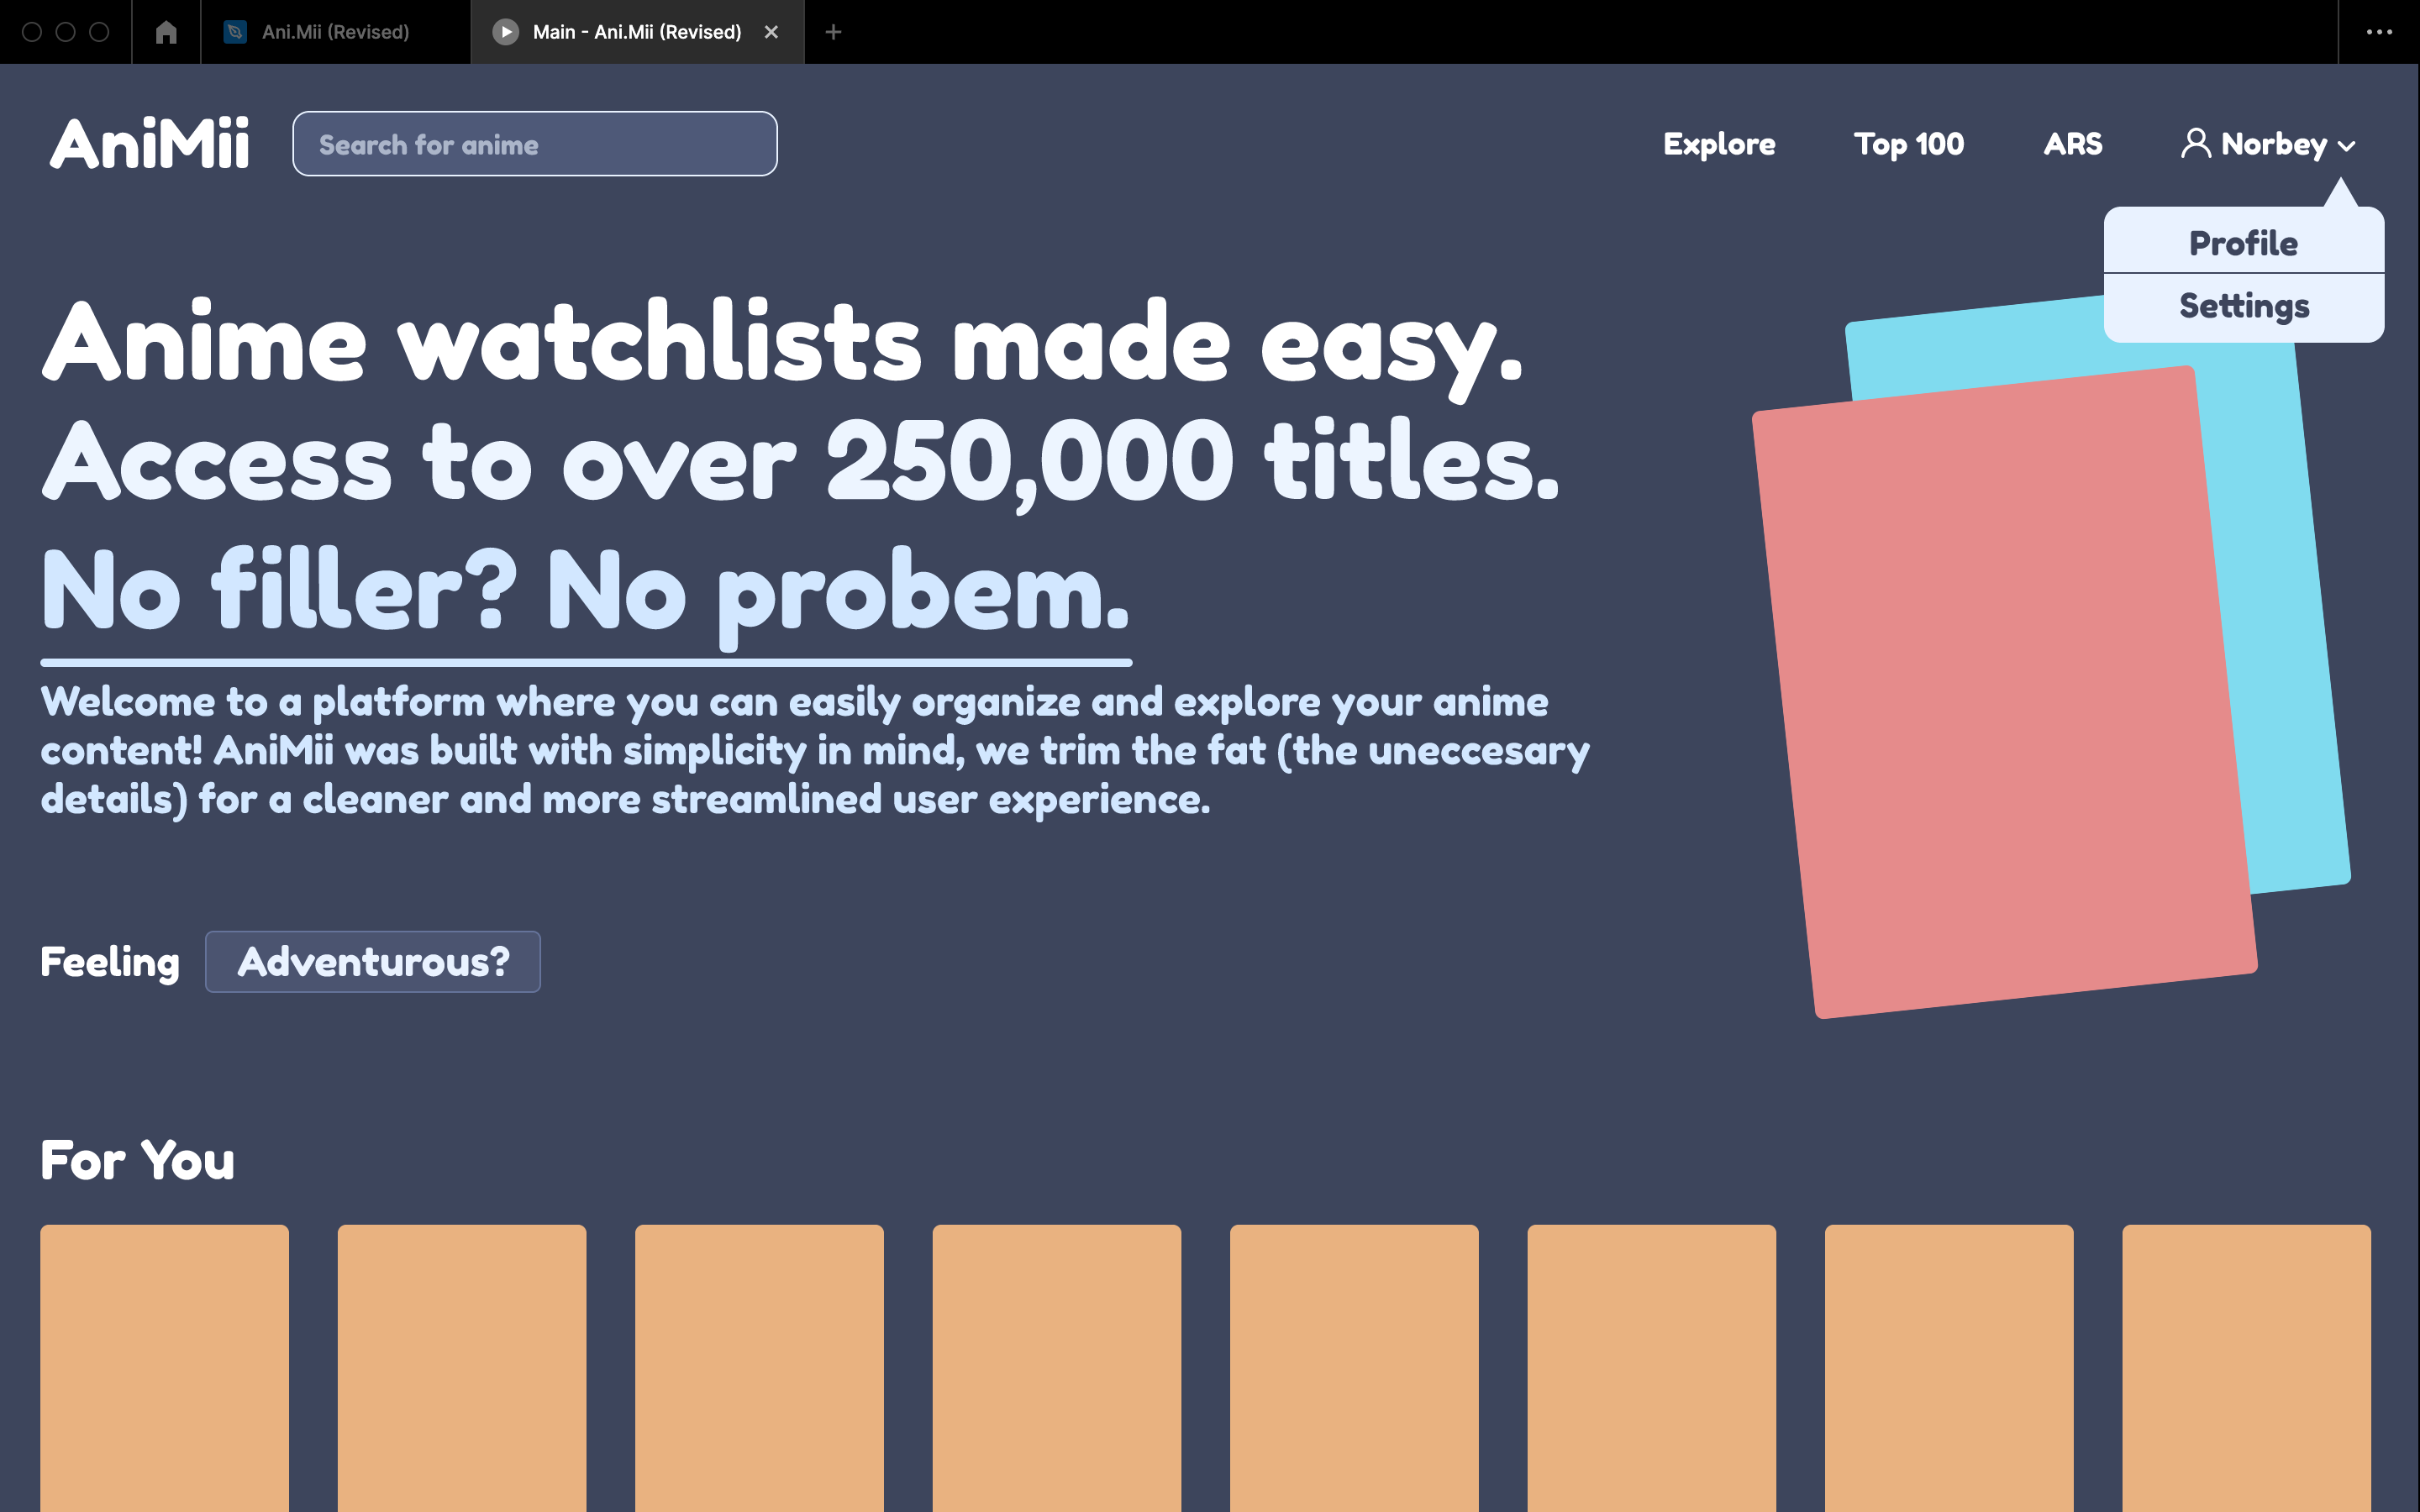Switch to the Ani.Mii (Revised) tab
Viewport: 2420px width, 1512px height.
[x=335, y=32]
